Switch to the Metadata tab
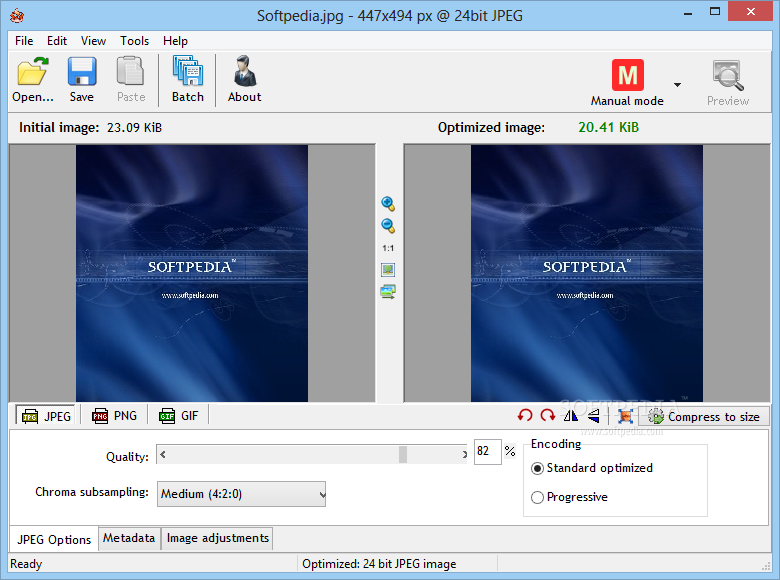This screenshot has width=780, height=580. tap(129, 538)
